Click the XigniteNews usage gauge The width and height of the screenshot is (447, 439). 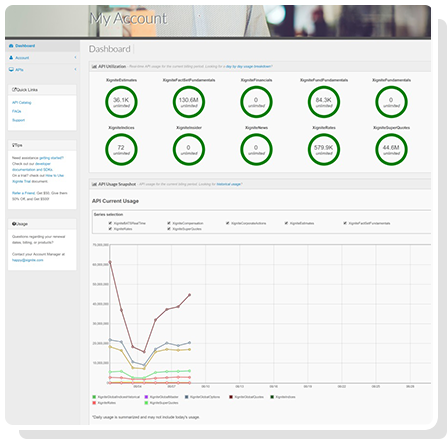tap(256, 149)
